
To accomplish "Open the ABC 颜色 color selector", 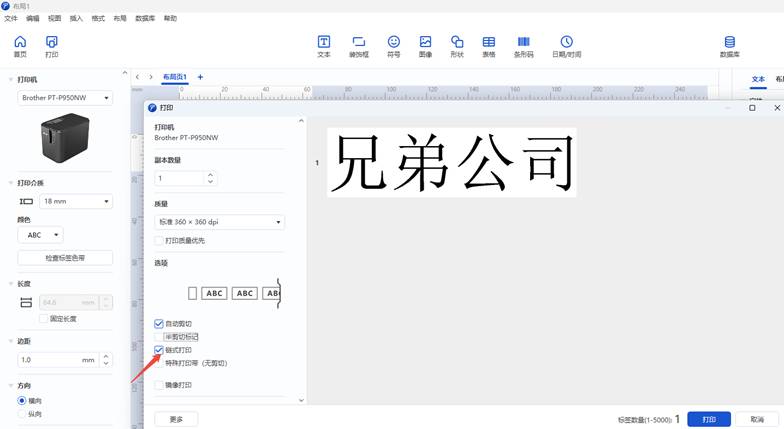I will point(40,235).
